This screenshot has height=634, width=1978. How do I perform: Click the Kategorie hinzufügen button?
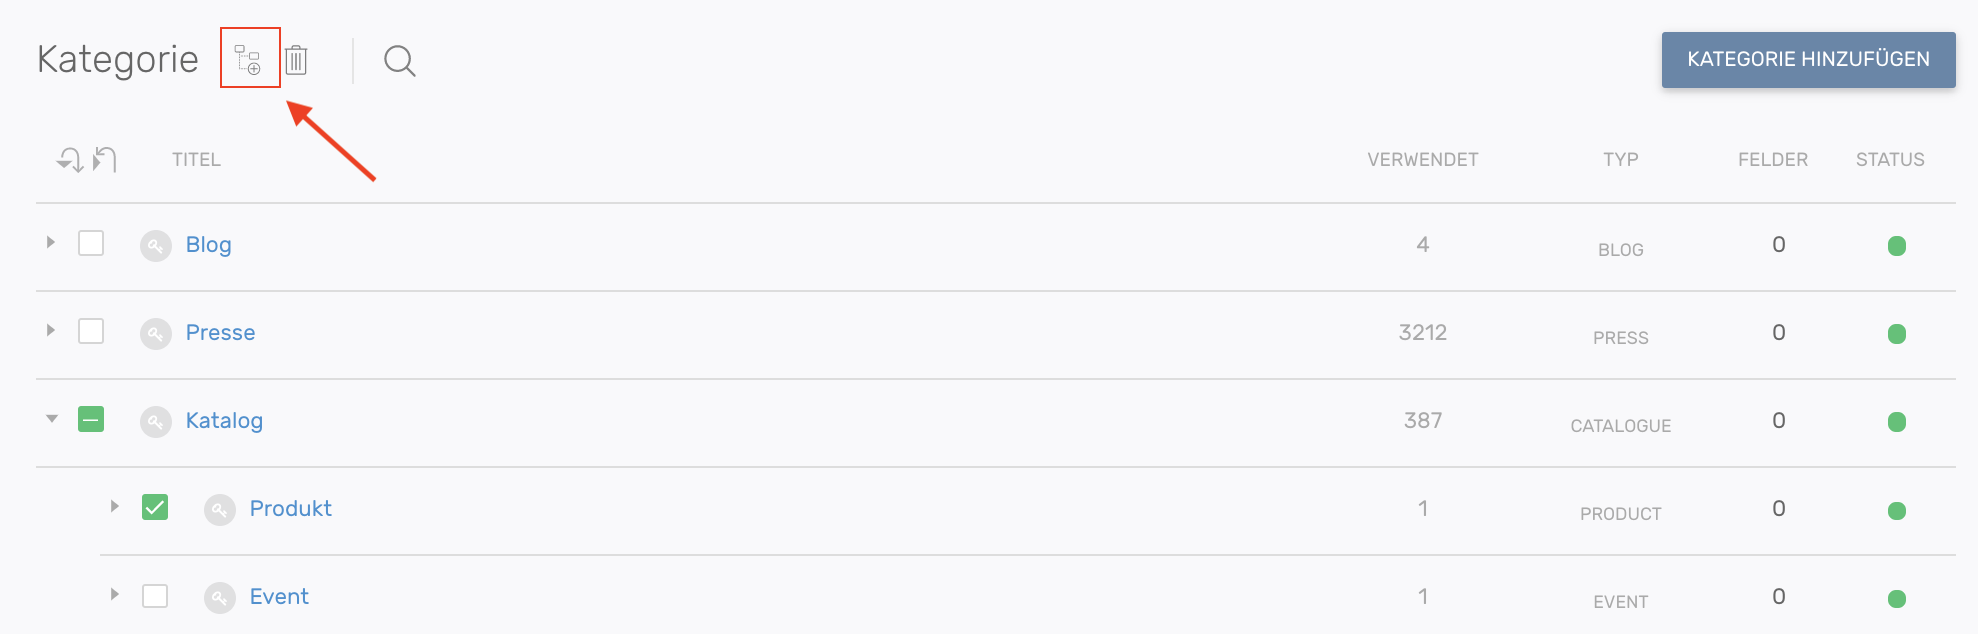point(1808,60)
